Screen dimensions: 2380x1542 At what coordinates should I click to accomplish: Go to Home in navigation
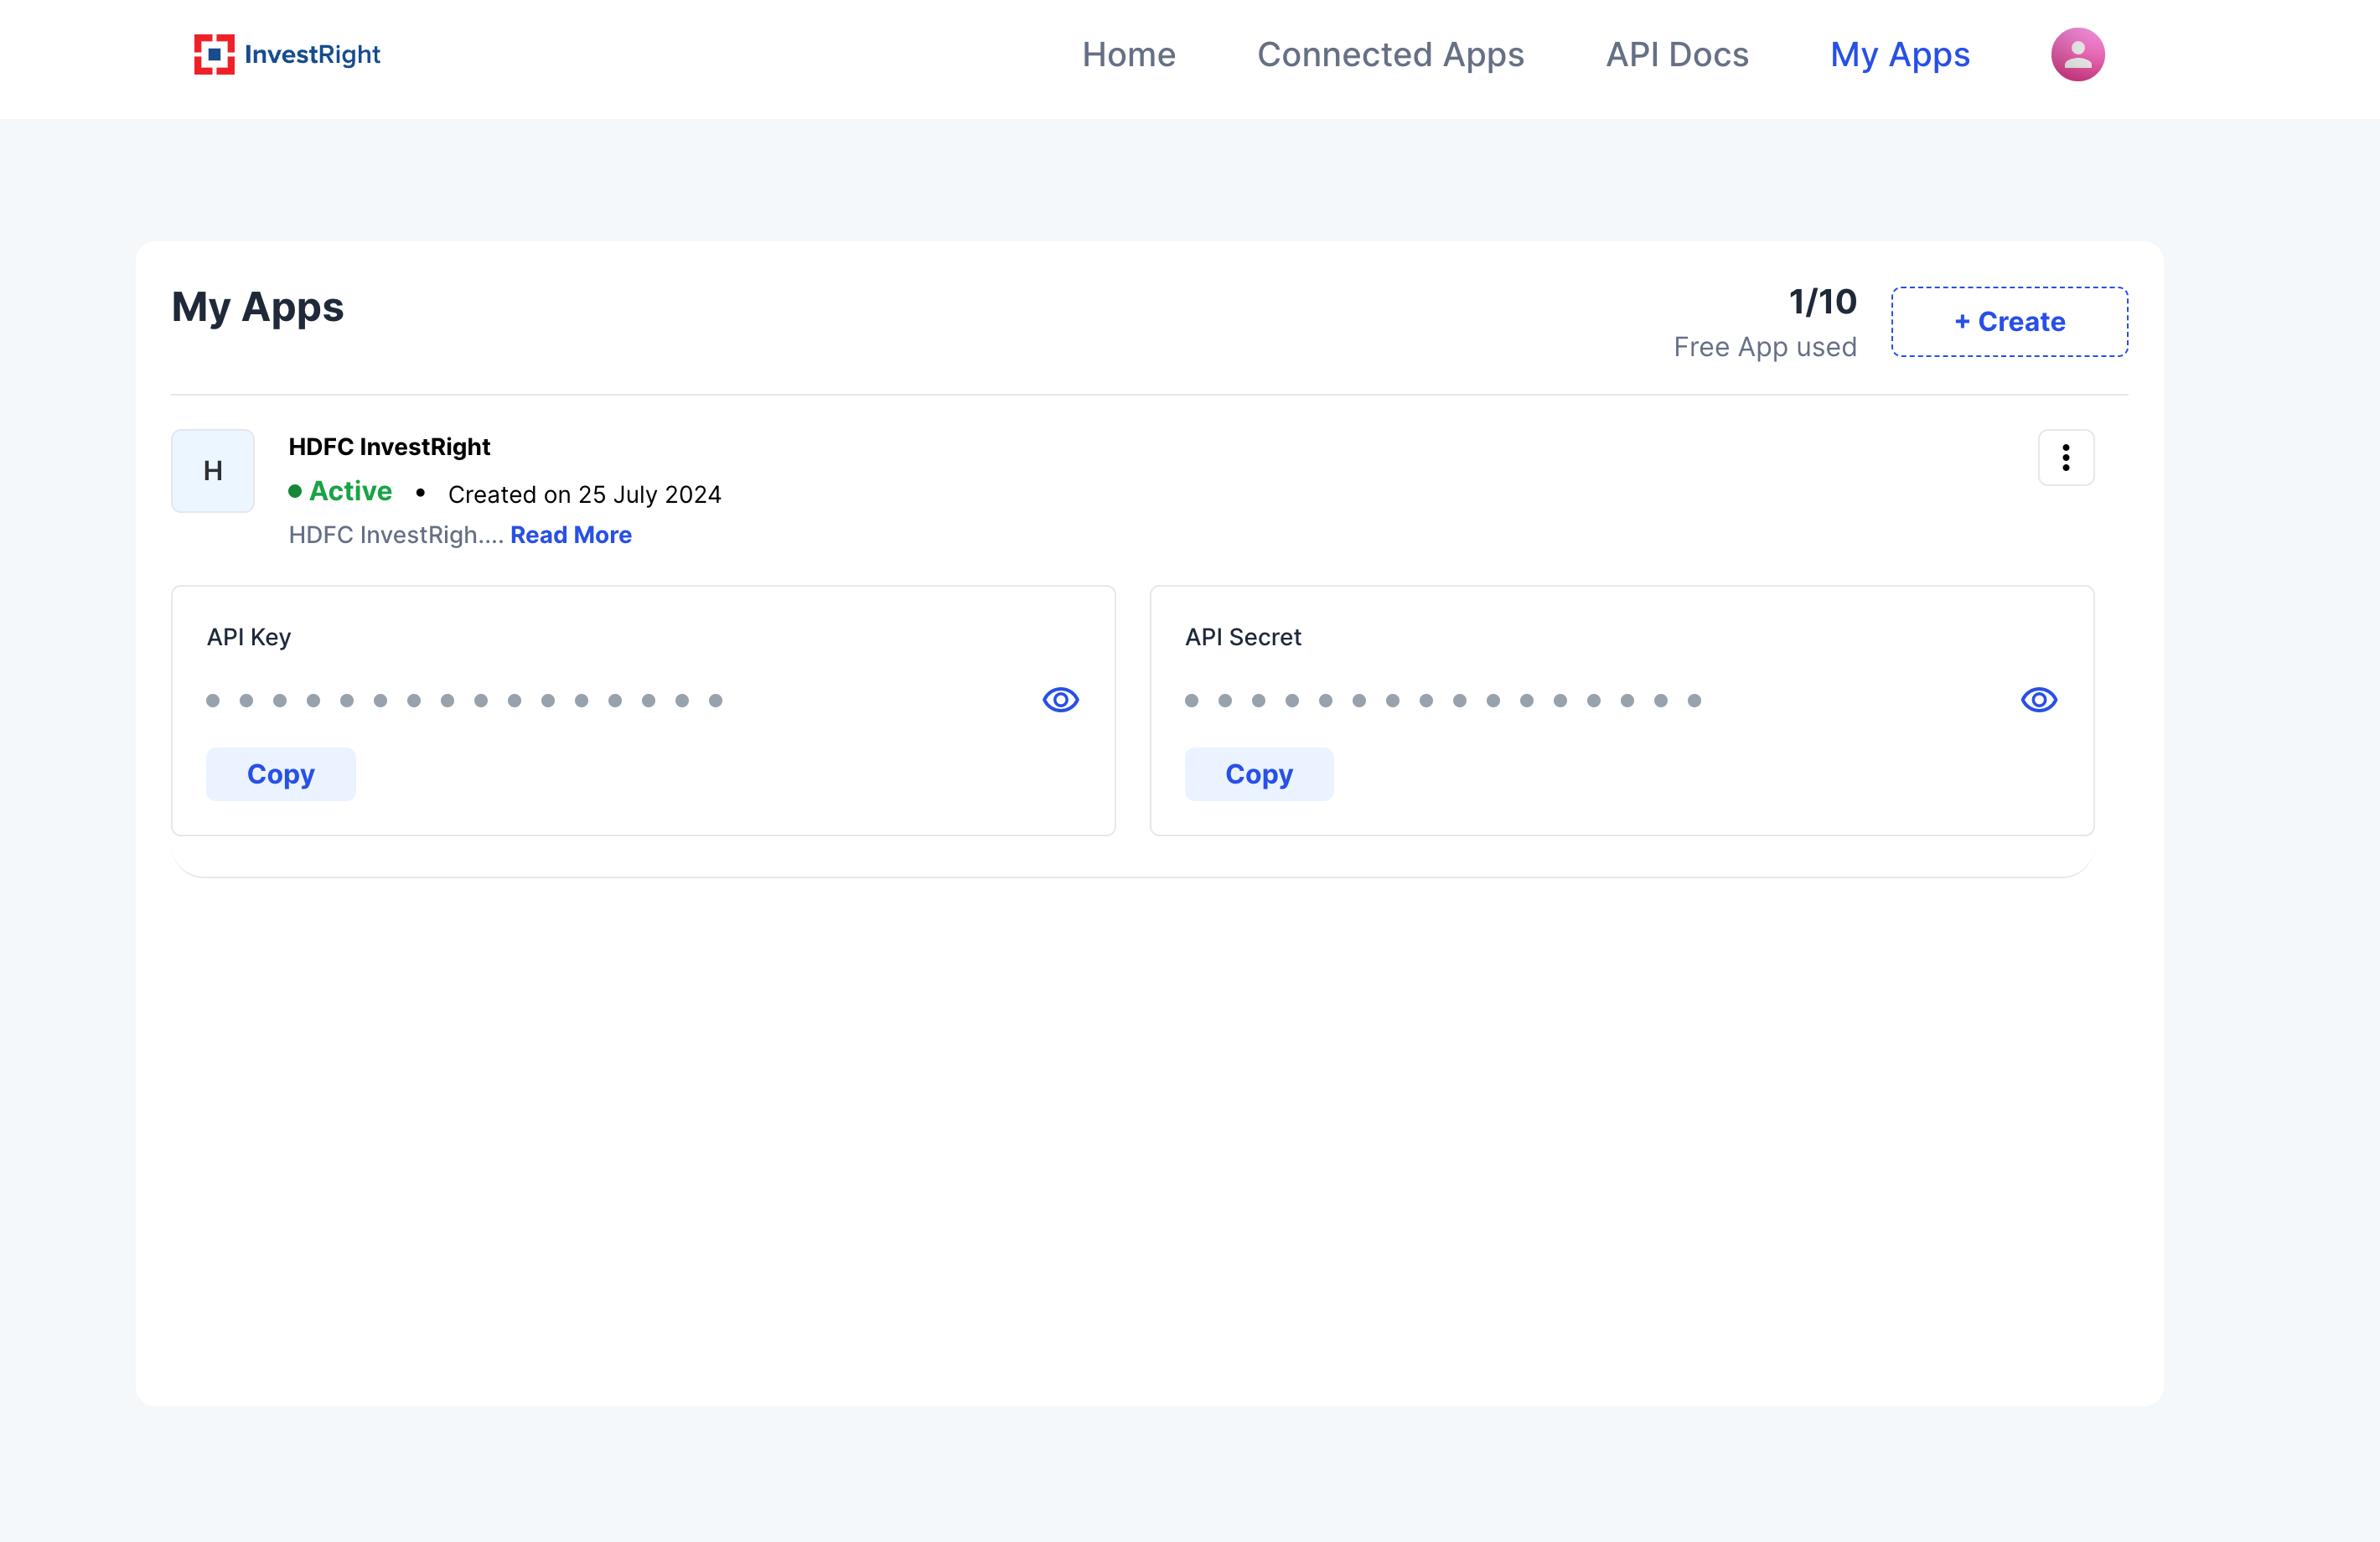tap(1128, 54)
